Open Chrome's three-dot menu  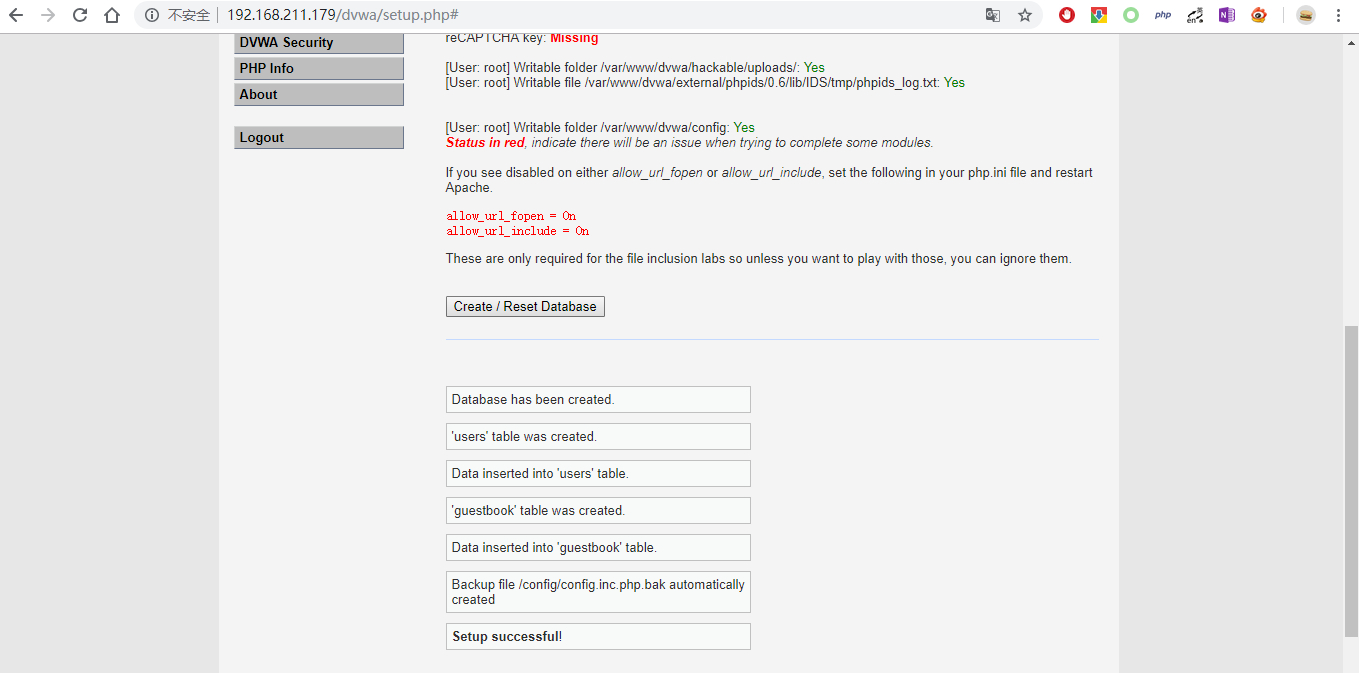pos(1338,15)
